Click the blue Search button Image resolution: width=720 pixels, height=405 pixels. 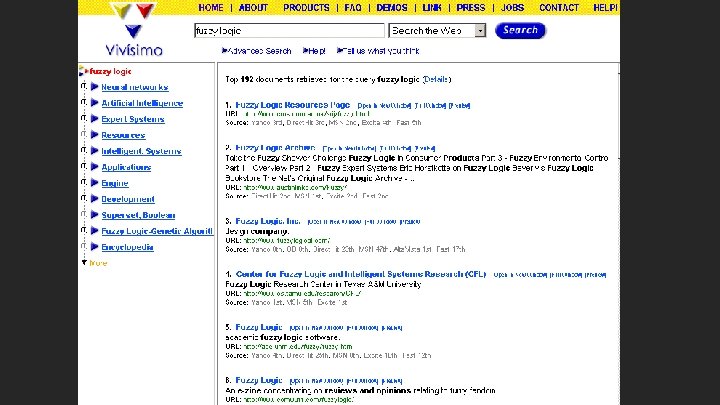pyautogui.click(x=520, y=30)
